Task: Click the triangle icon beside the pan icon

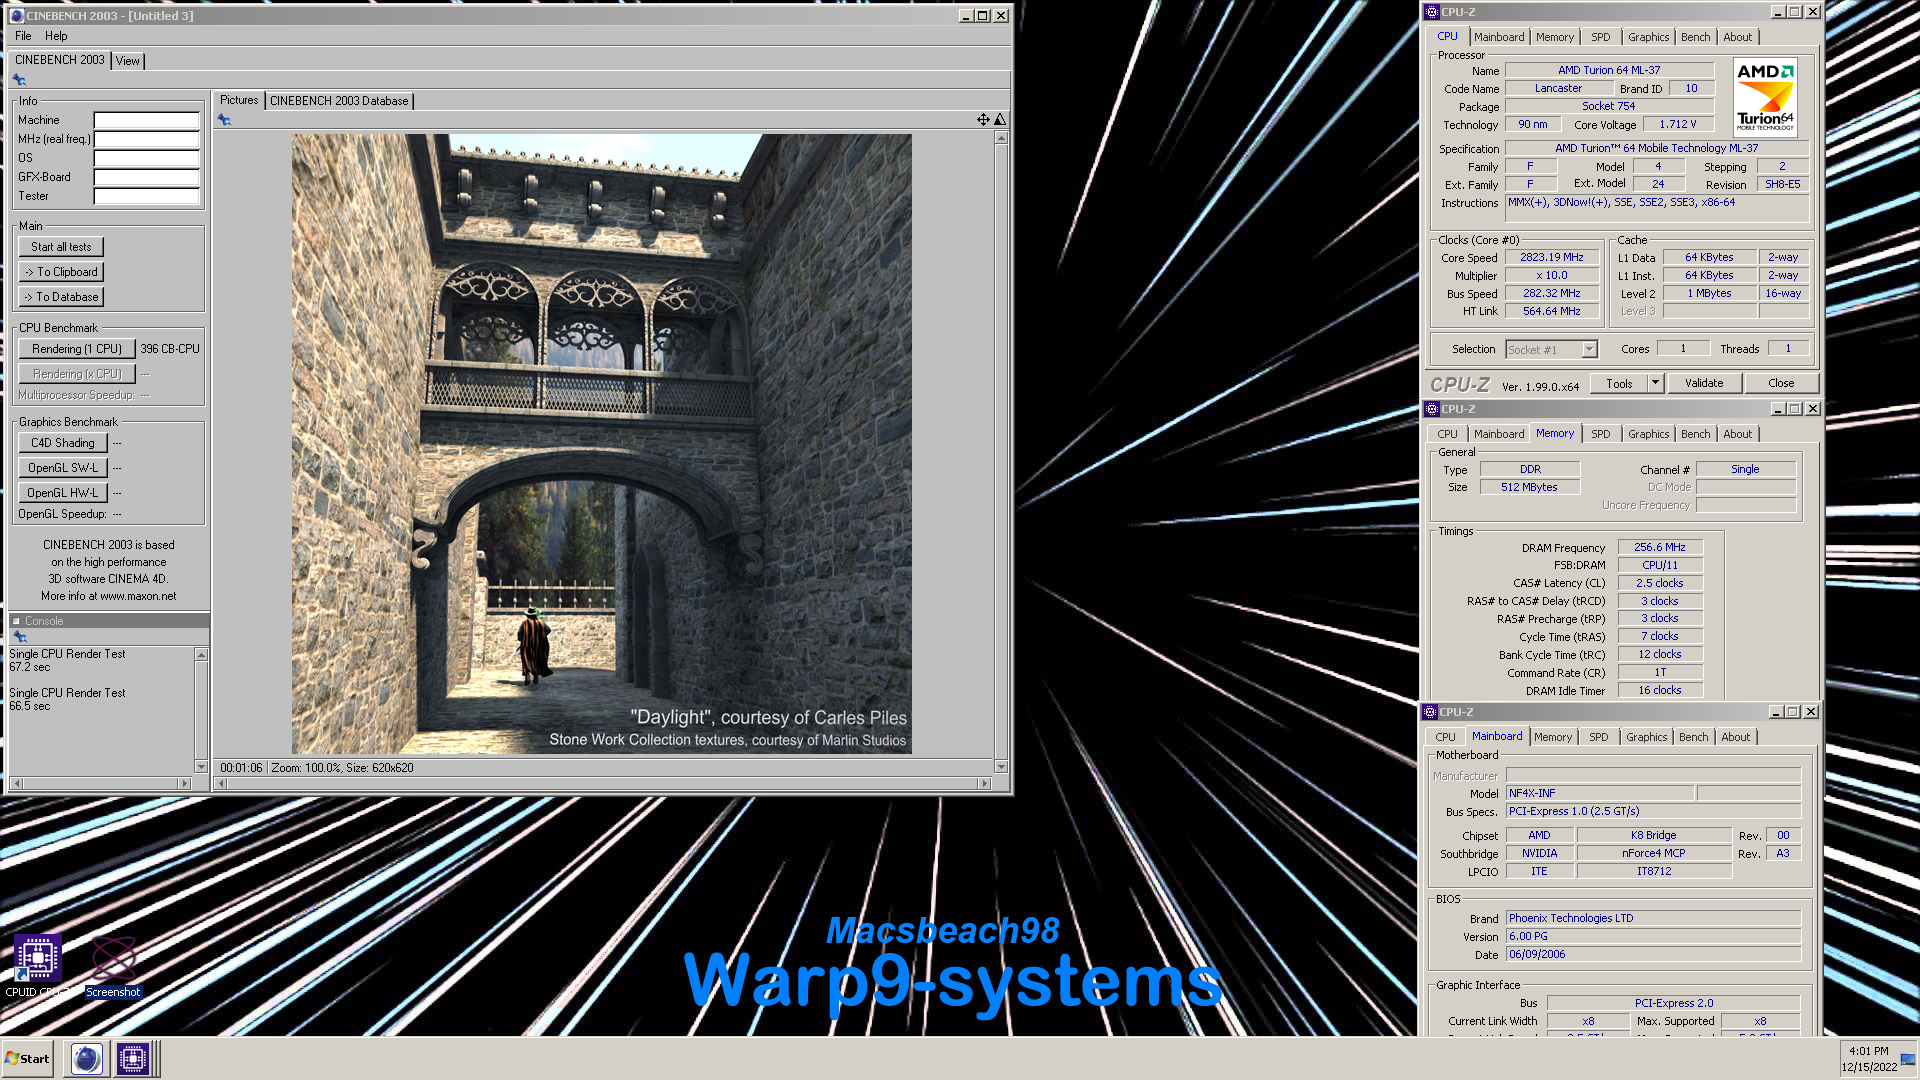Action: 999,120
